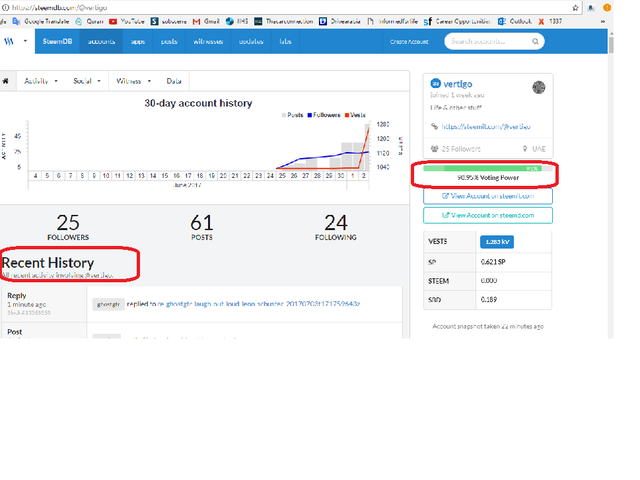Click the SteemDB wave logo icon
Image resolution: width=640 pixels, height=480 pixels.
(x=11, y=42)
